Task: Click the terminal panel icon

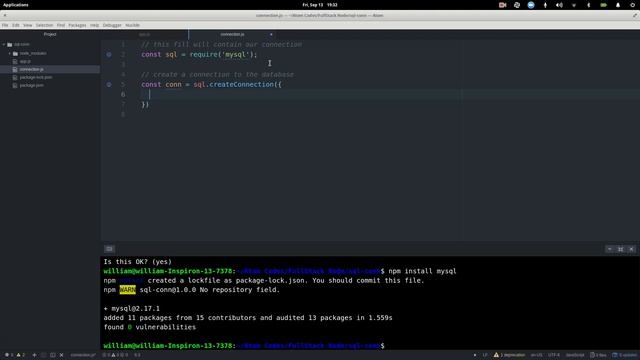Action: click(109, 249)
